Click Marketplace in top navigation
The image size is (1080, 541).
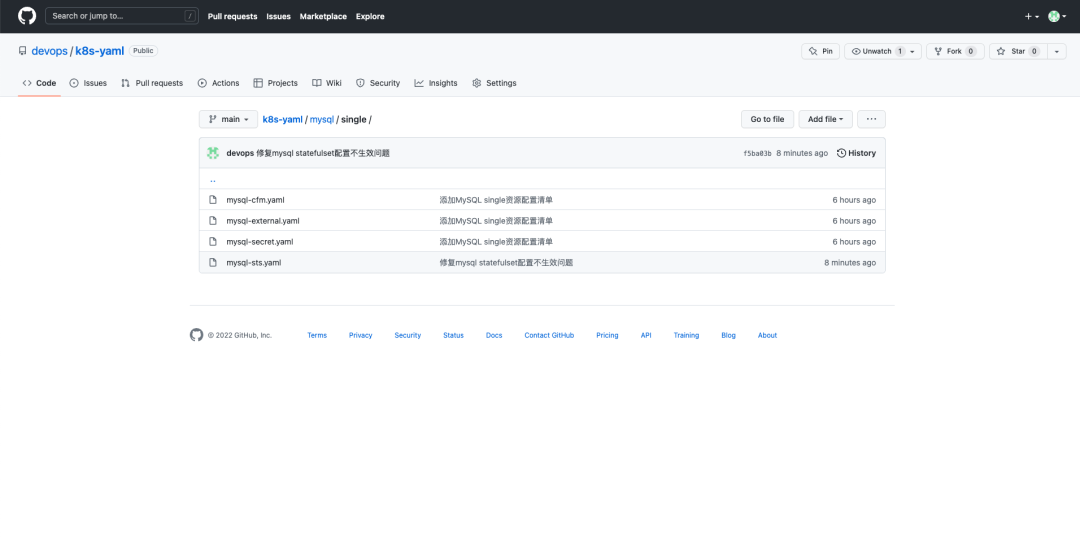(x=323, y=17)
